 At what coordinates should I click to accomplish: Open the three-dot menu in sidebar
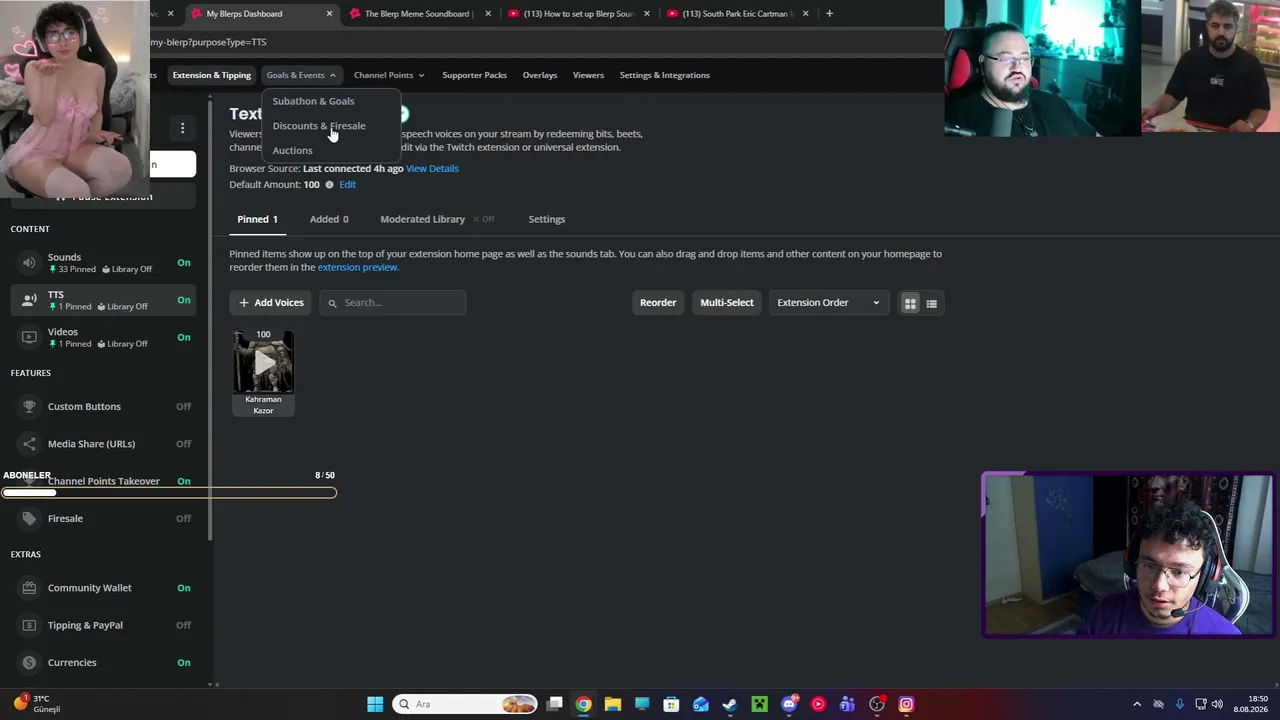pos(183,127)
